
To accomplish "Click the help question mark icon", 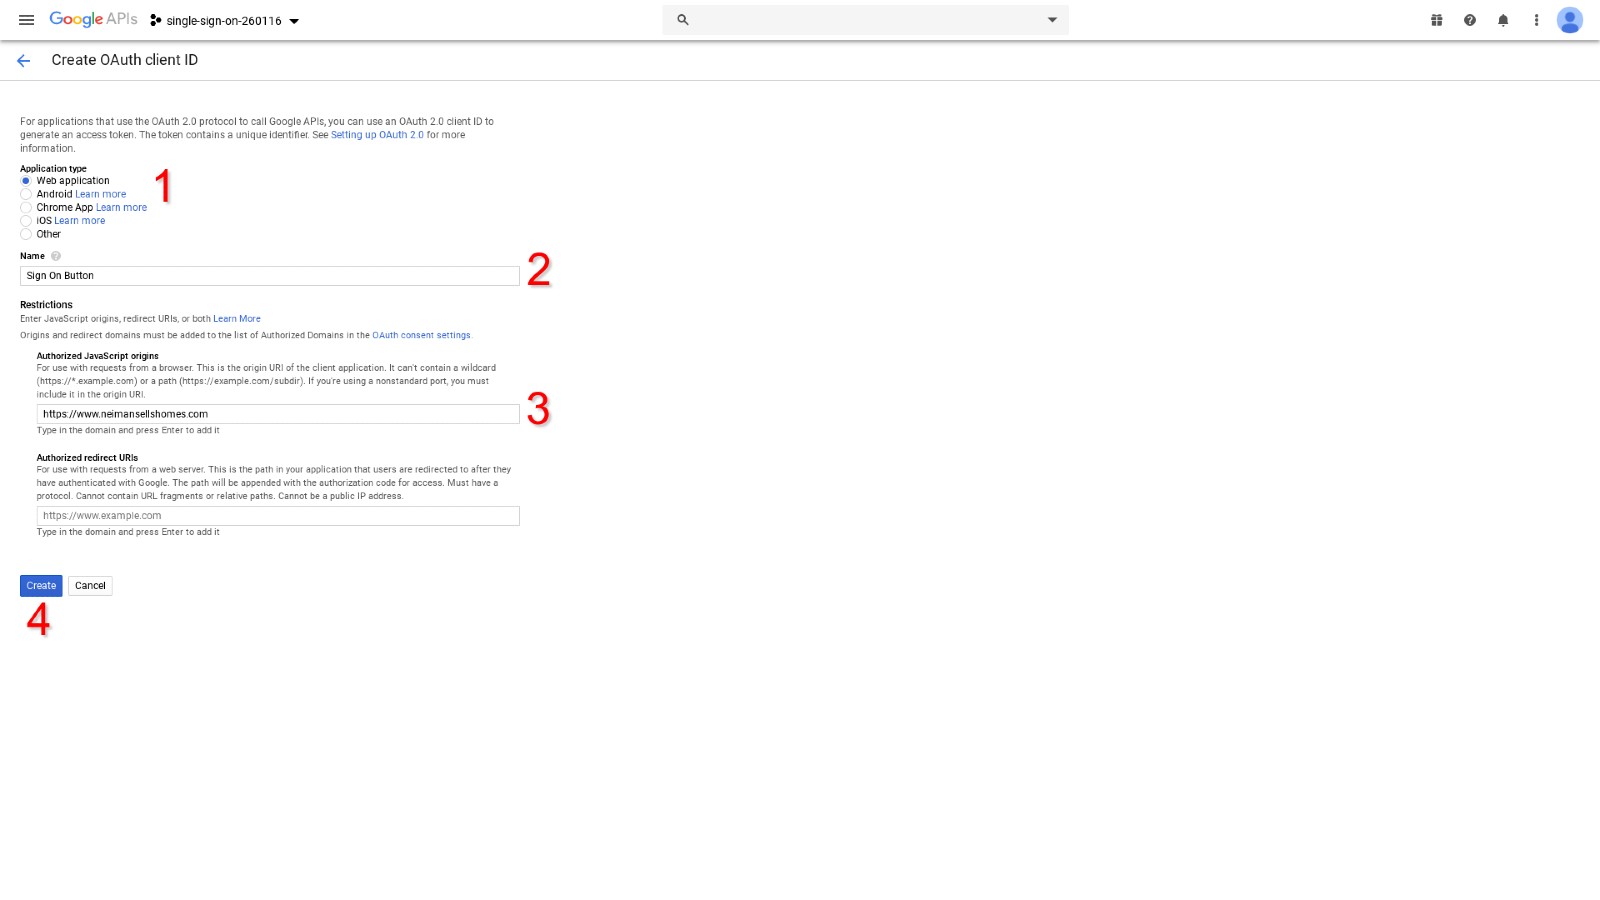I will (x=1469, y=19).
